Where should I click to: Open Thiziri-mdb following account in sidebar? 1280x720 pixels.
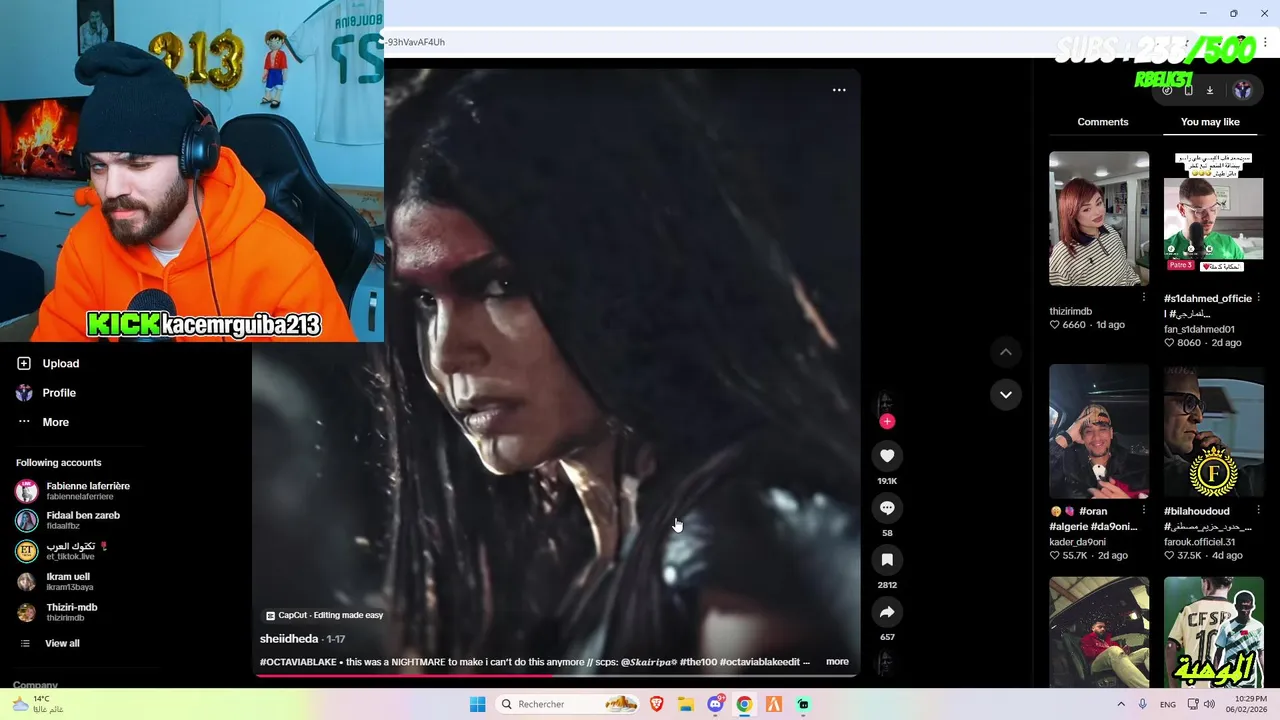coord(57,612)
